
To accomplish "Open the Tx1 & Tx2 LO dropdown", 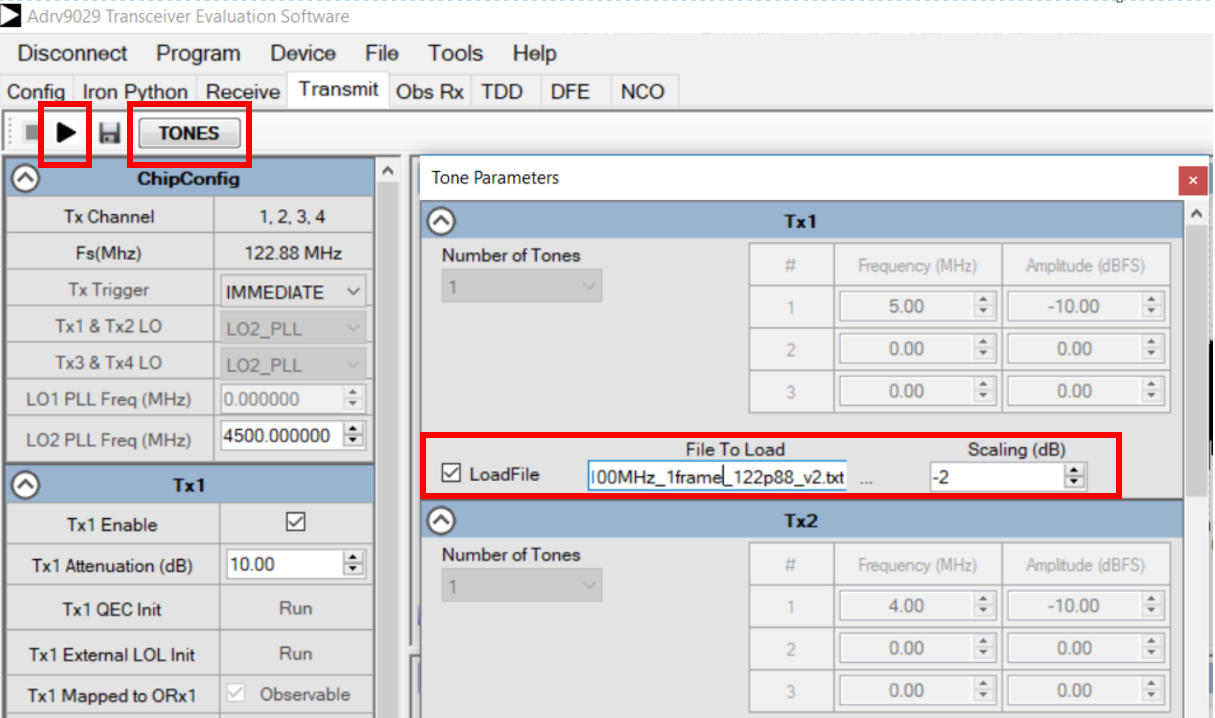I will (x=293, y=328).
